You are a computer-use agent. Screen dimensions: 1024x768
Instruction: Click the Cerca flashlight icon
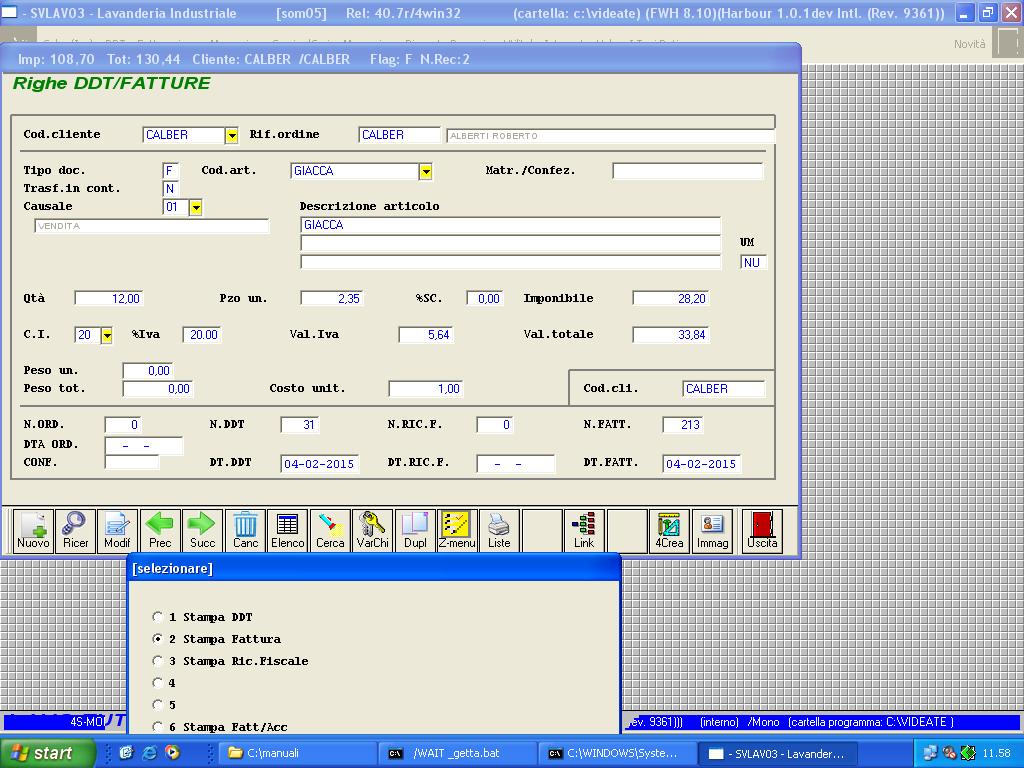click(330, 531)
